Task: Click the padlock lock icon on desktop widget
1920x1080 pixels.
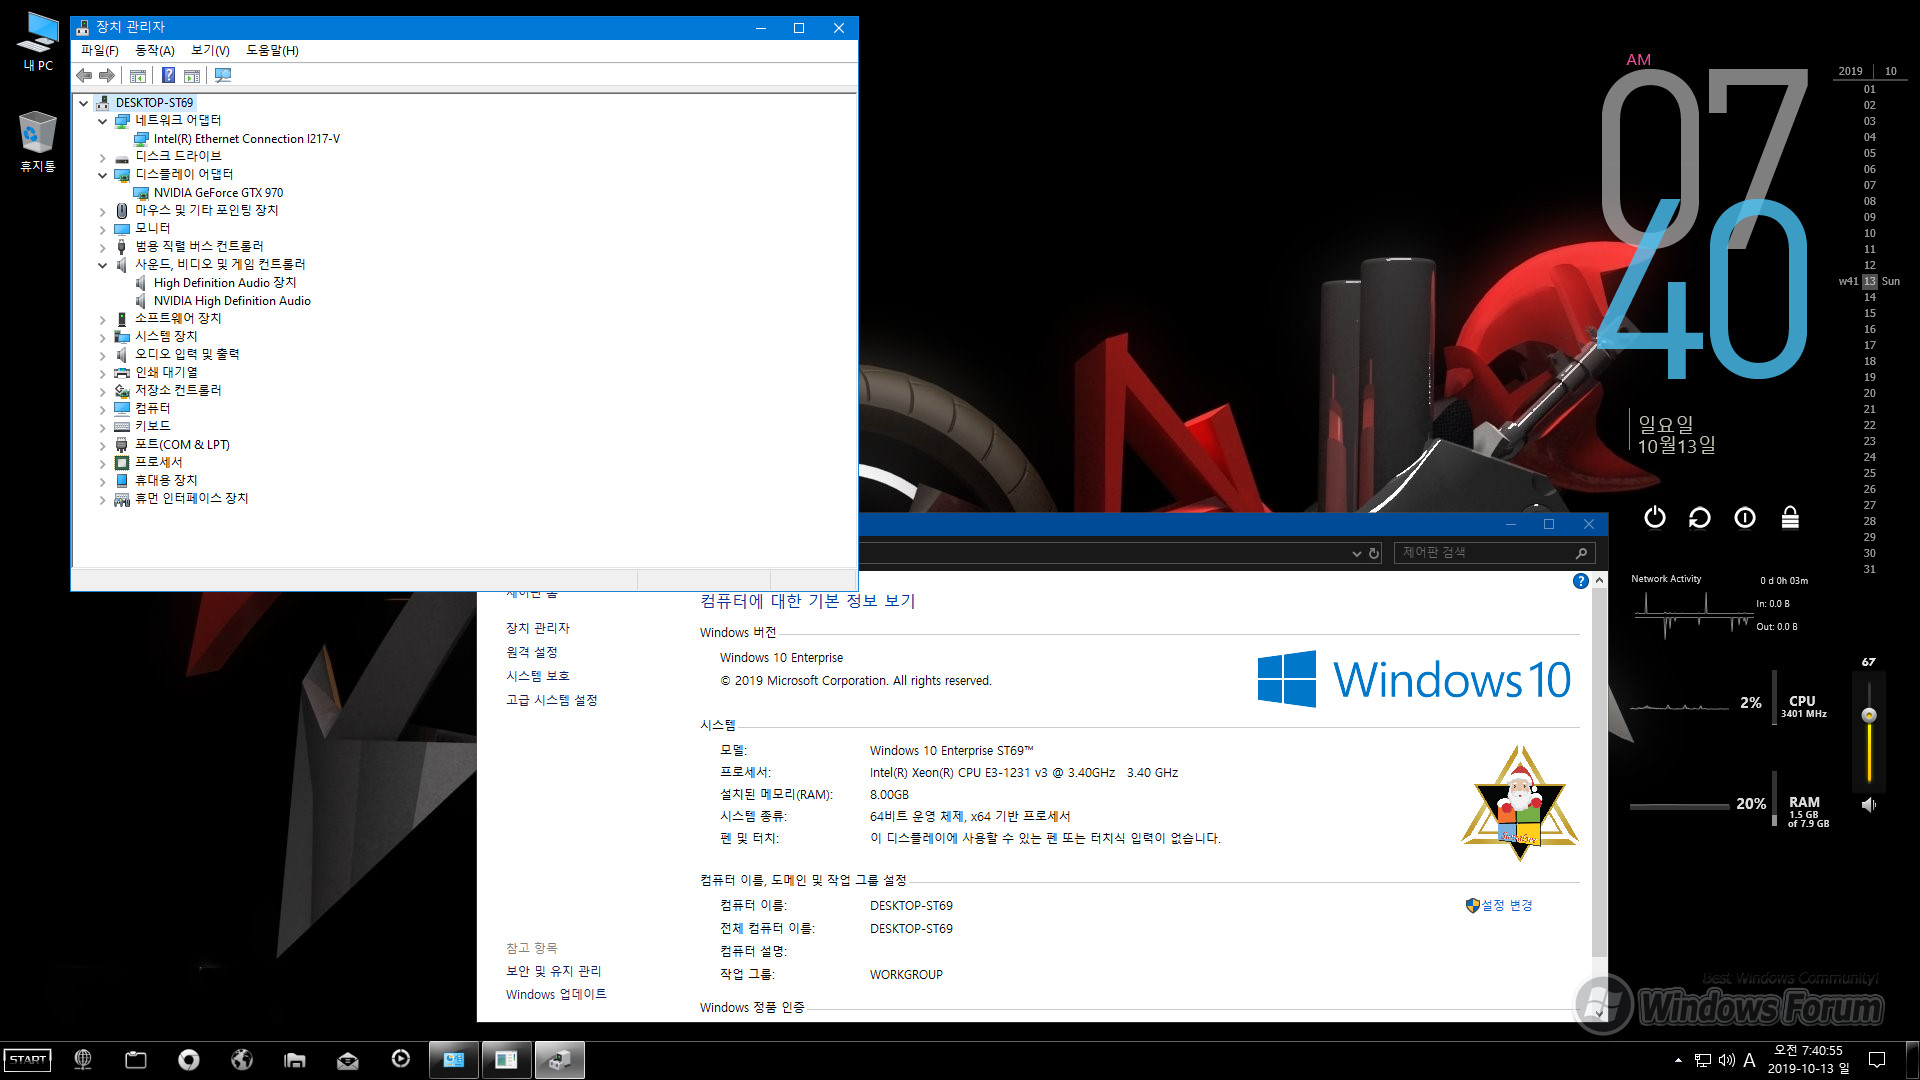Action: (x=1790, y=517)
